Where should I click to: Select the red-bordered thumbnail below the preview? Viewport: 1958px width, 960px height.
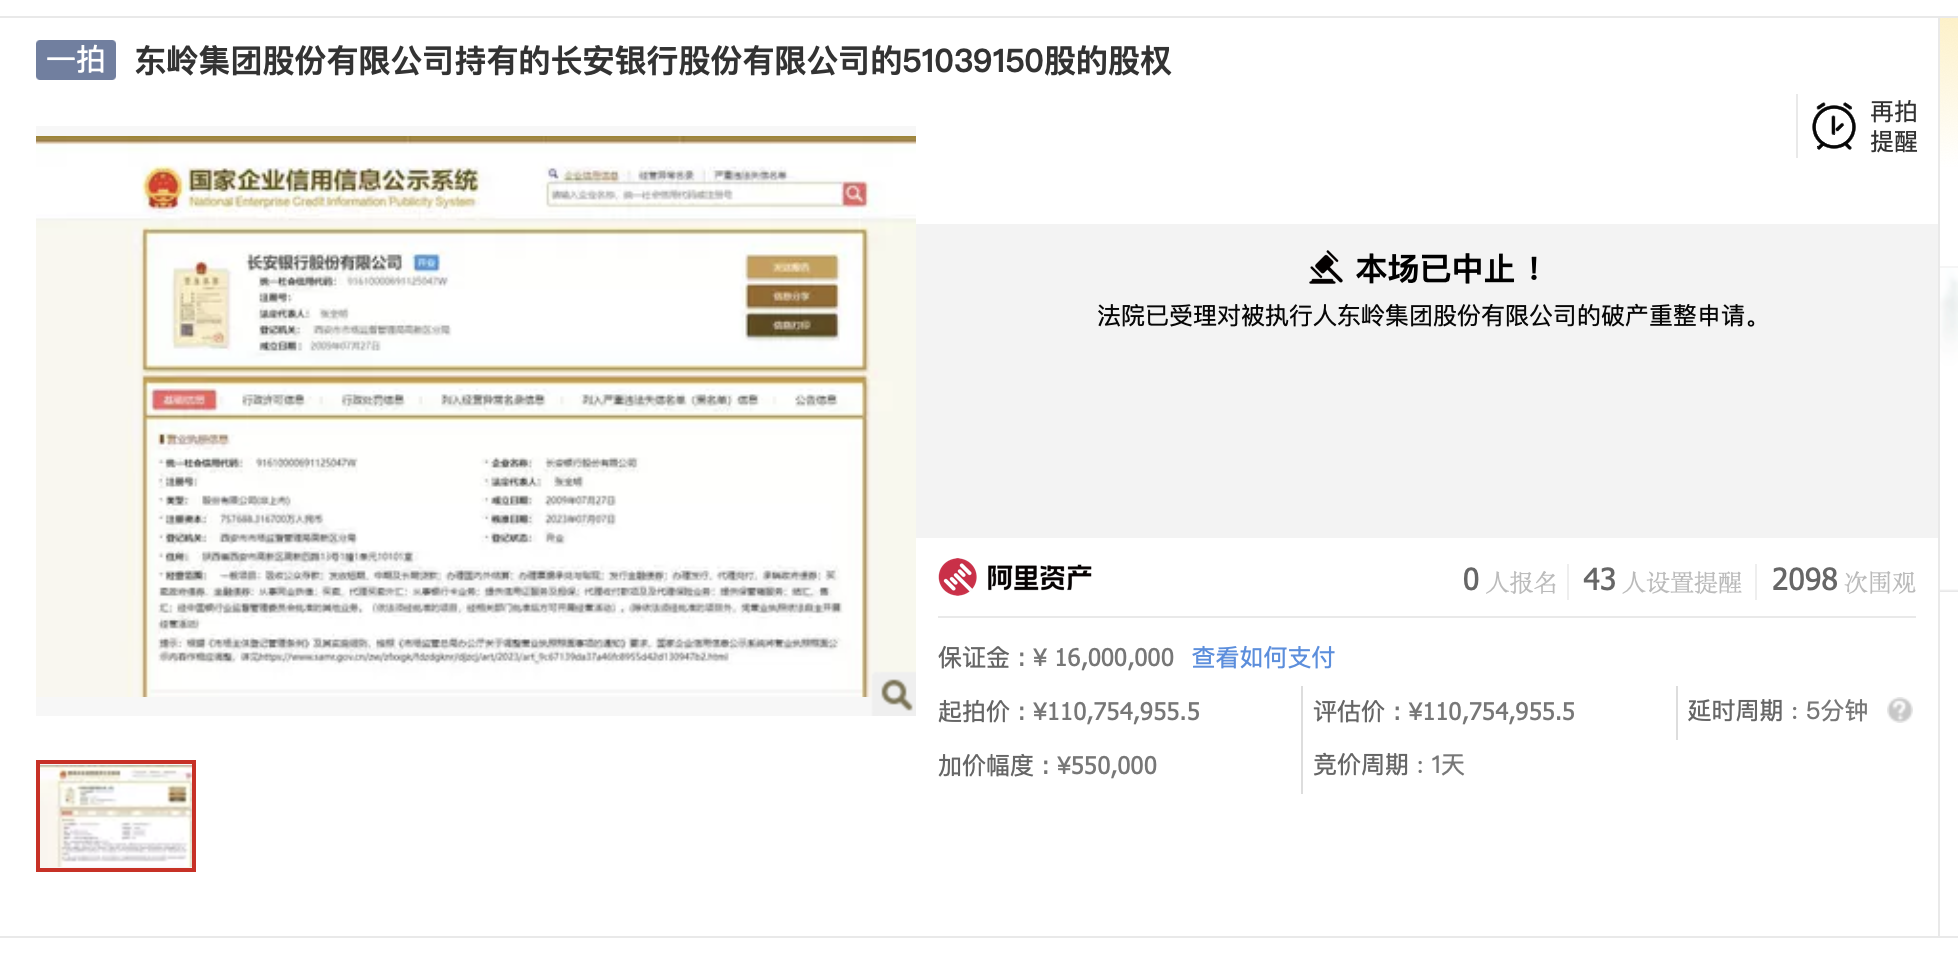click(116, 816)
